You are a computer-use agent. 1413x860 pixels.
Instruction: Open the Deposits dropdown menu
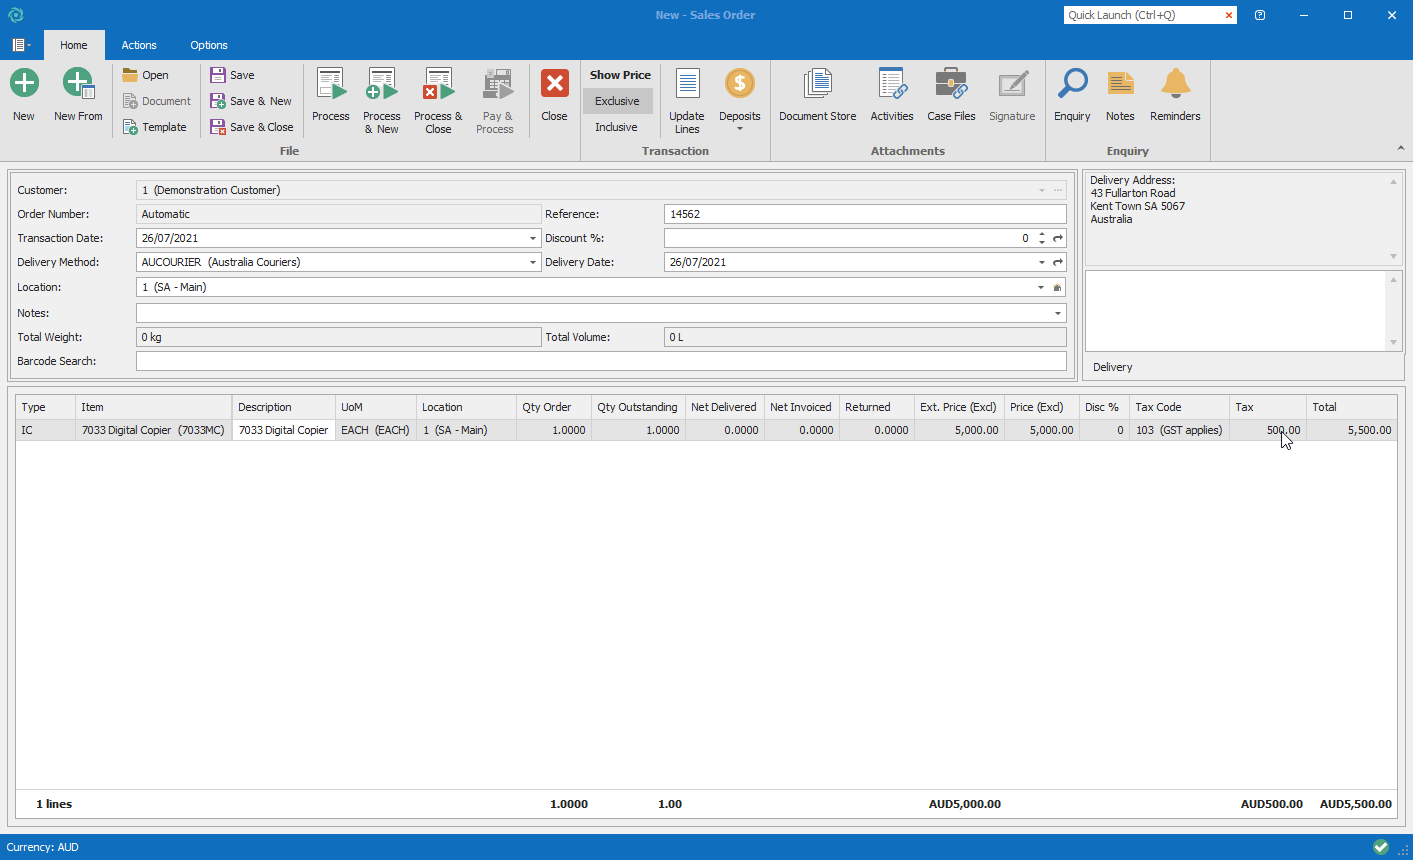coord(740,128)
